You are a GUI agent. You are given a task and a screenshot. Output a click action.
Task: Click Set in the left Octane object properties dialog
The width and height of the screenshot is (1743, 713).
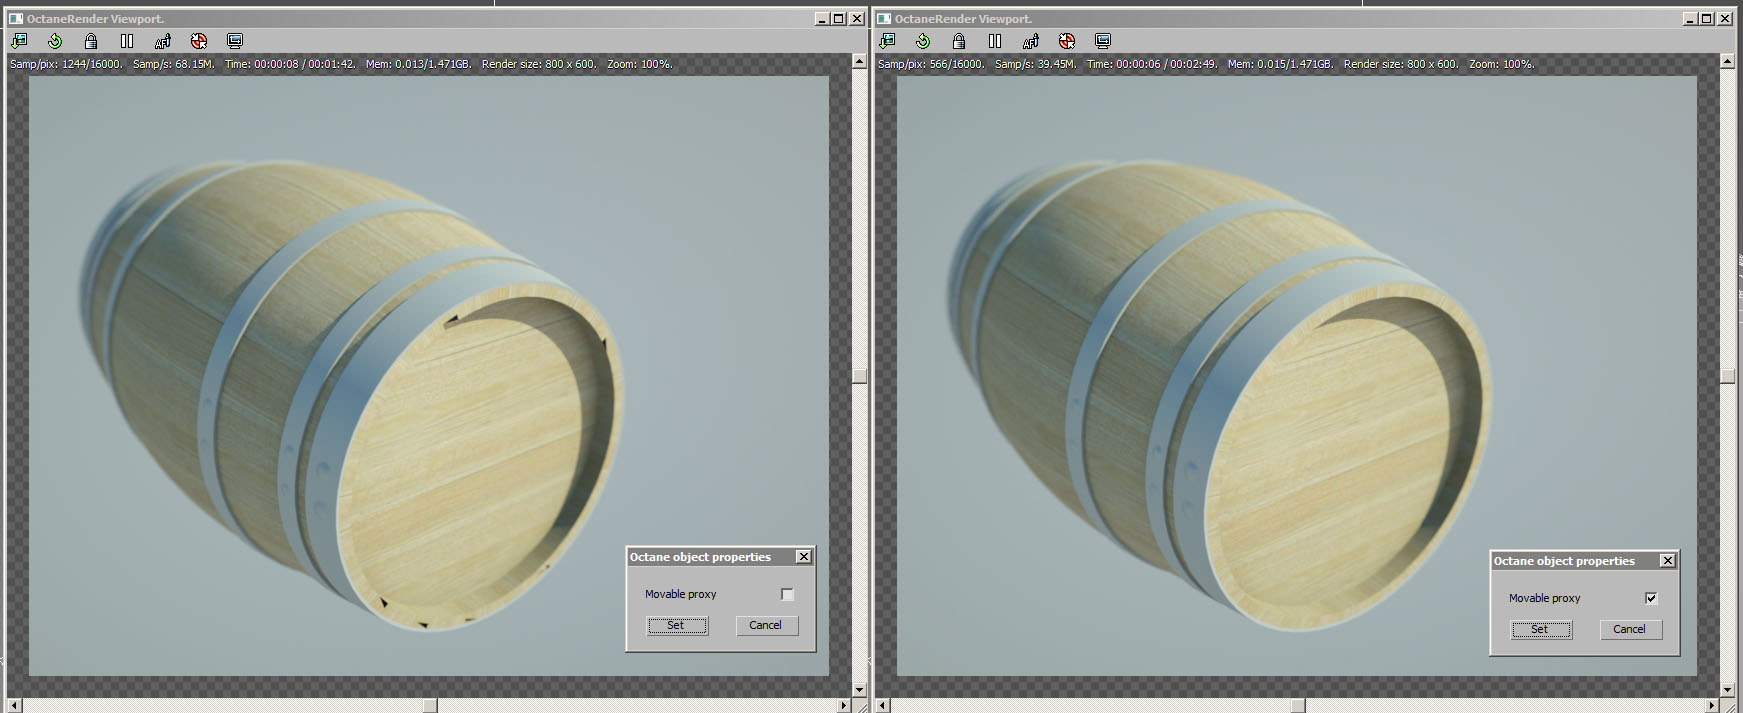tap(677, 626)
